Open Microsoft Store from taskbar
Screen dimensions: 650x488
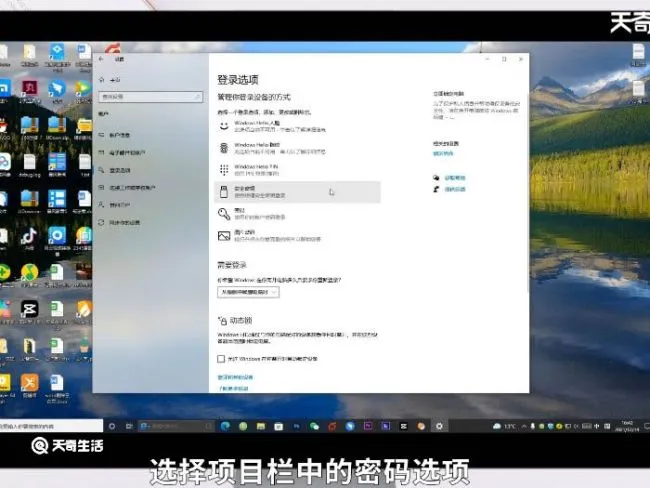(279, 426)
